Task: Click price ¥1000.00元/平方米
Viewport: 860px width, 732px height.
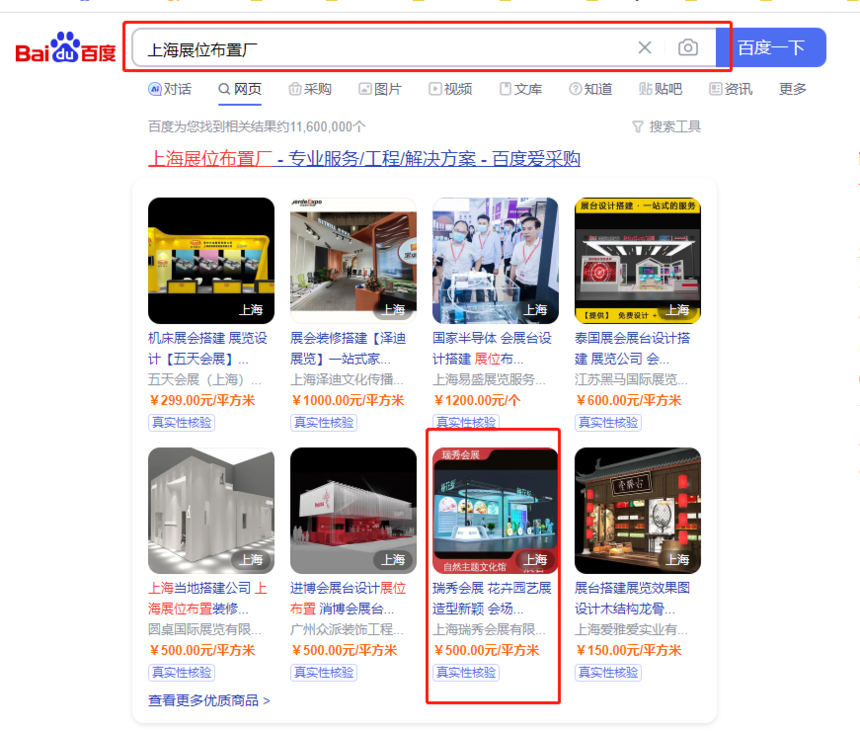Action: pyautogui.click(x=347, y=400)
